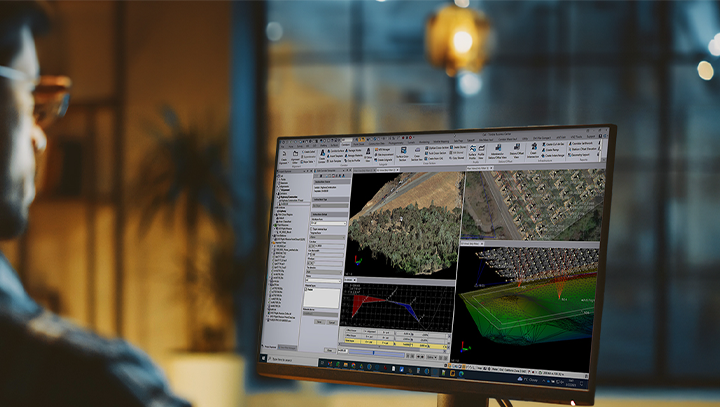Screen dimensions: 720x407
Task: Toggle the checkbox in the material layer list
Action: (306, 289)
